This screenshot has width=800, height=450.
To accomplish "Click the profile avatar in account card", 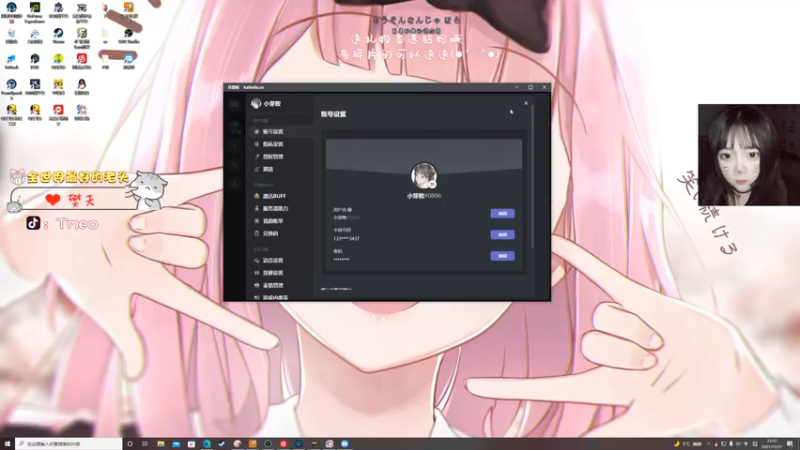I will (x=423, y=175).
